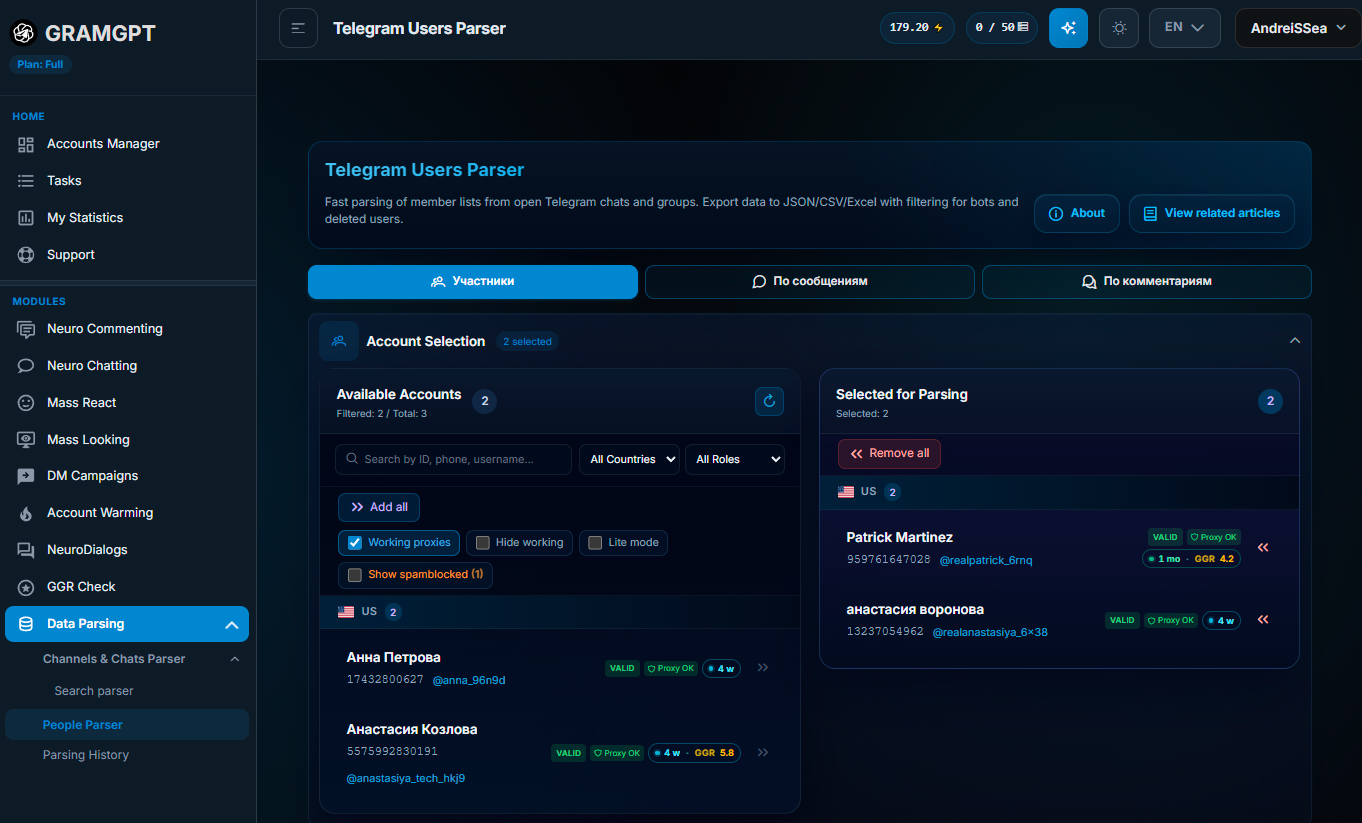
Task: Switch theme using the sun icon
Action: (x=1119, y=28)
